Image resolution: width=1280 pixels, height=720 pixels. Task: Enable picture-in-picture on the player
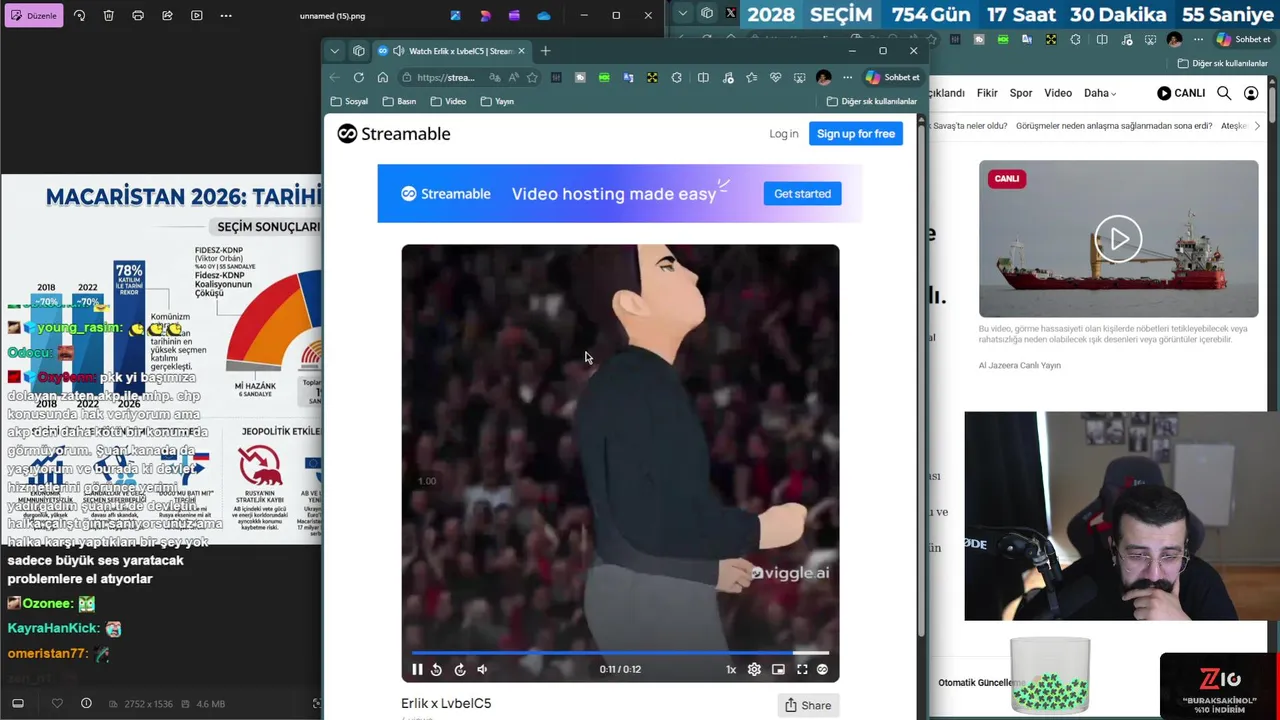click(778, 670)
